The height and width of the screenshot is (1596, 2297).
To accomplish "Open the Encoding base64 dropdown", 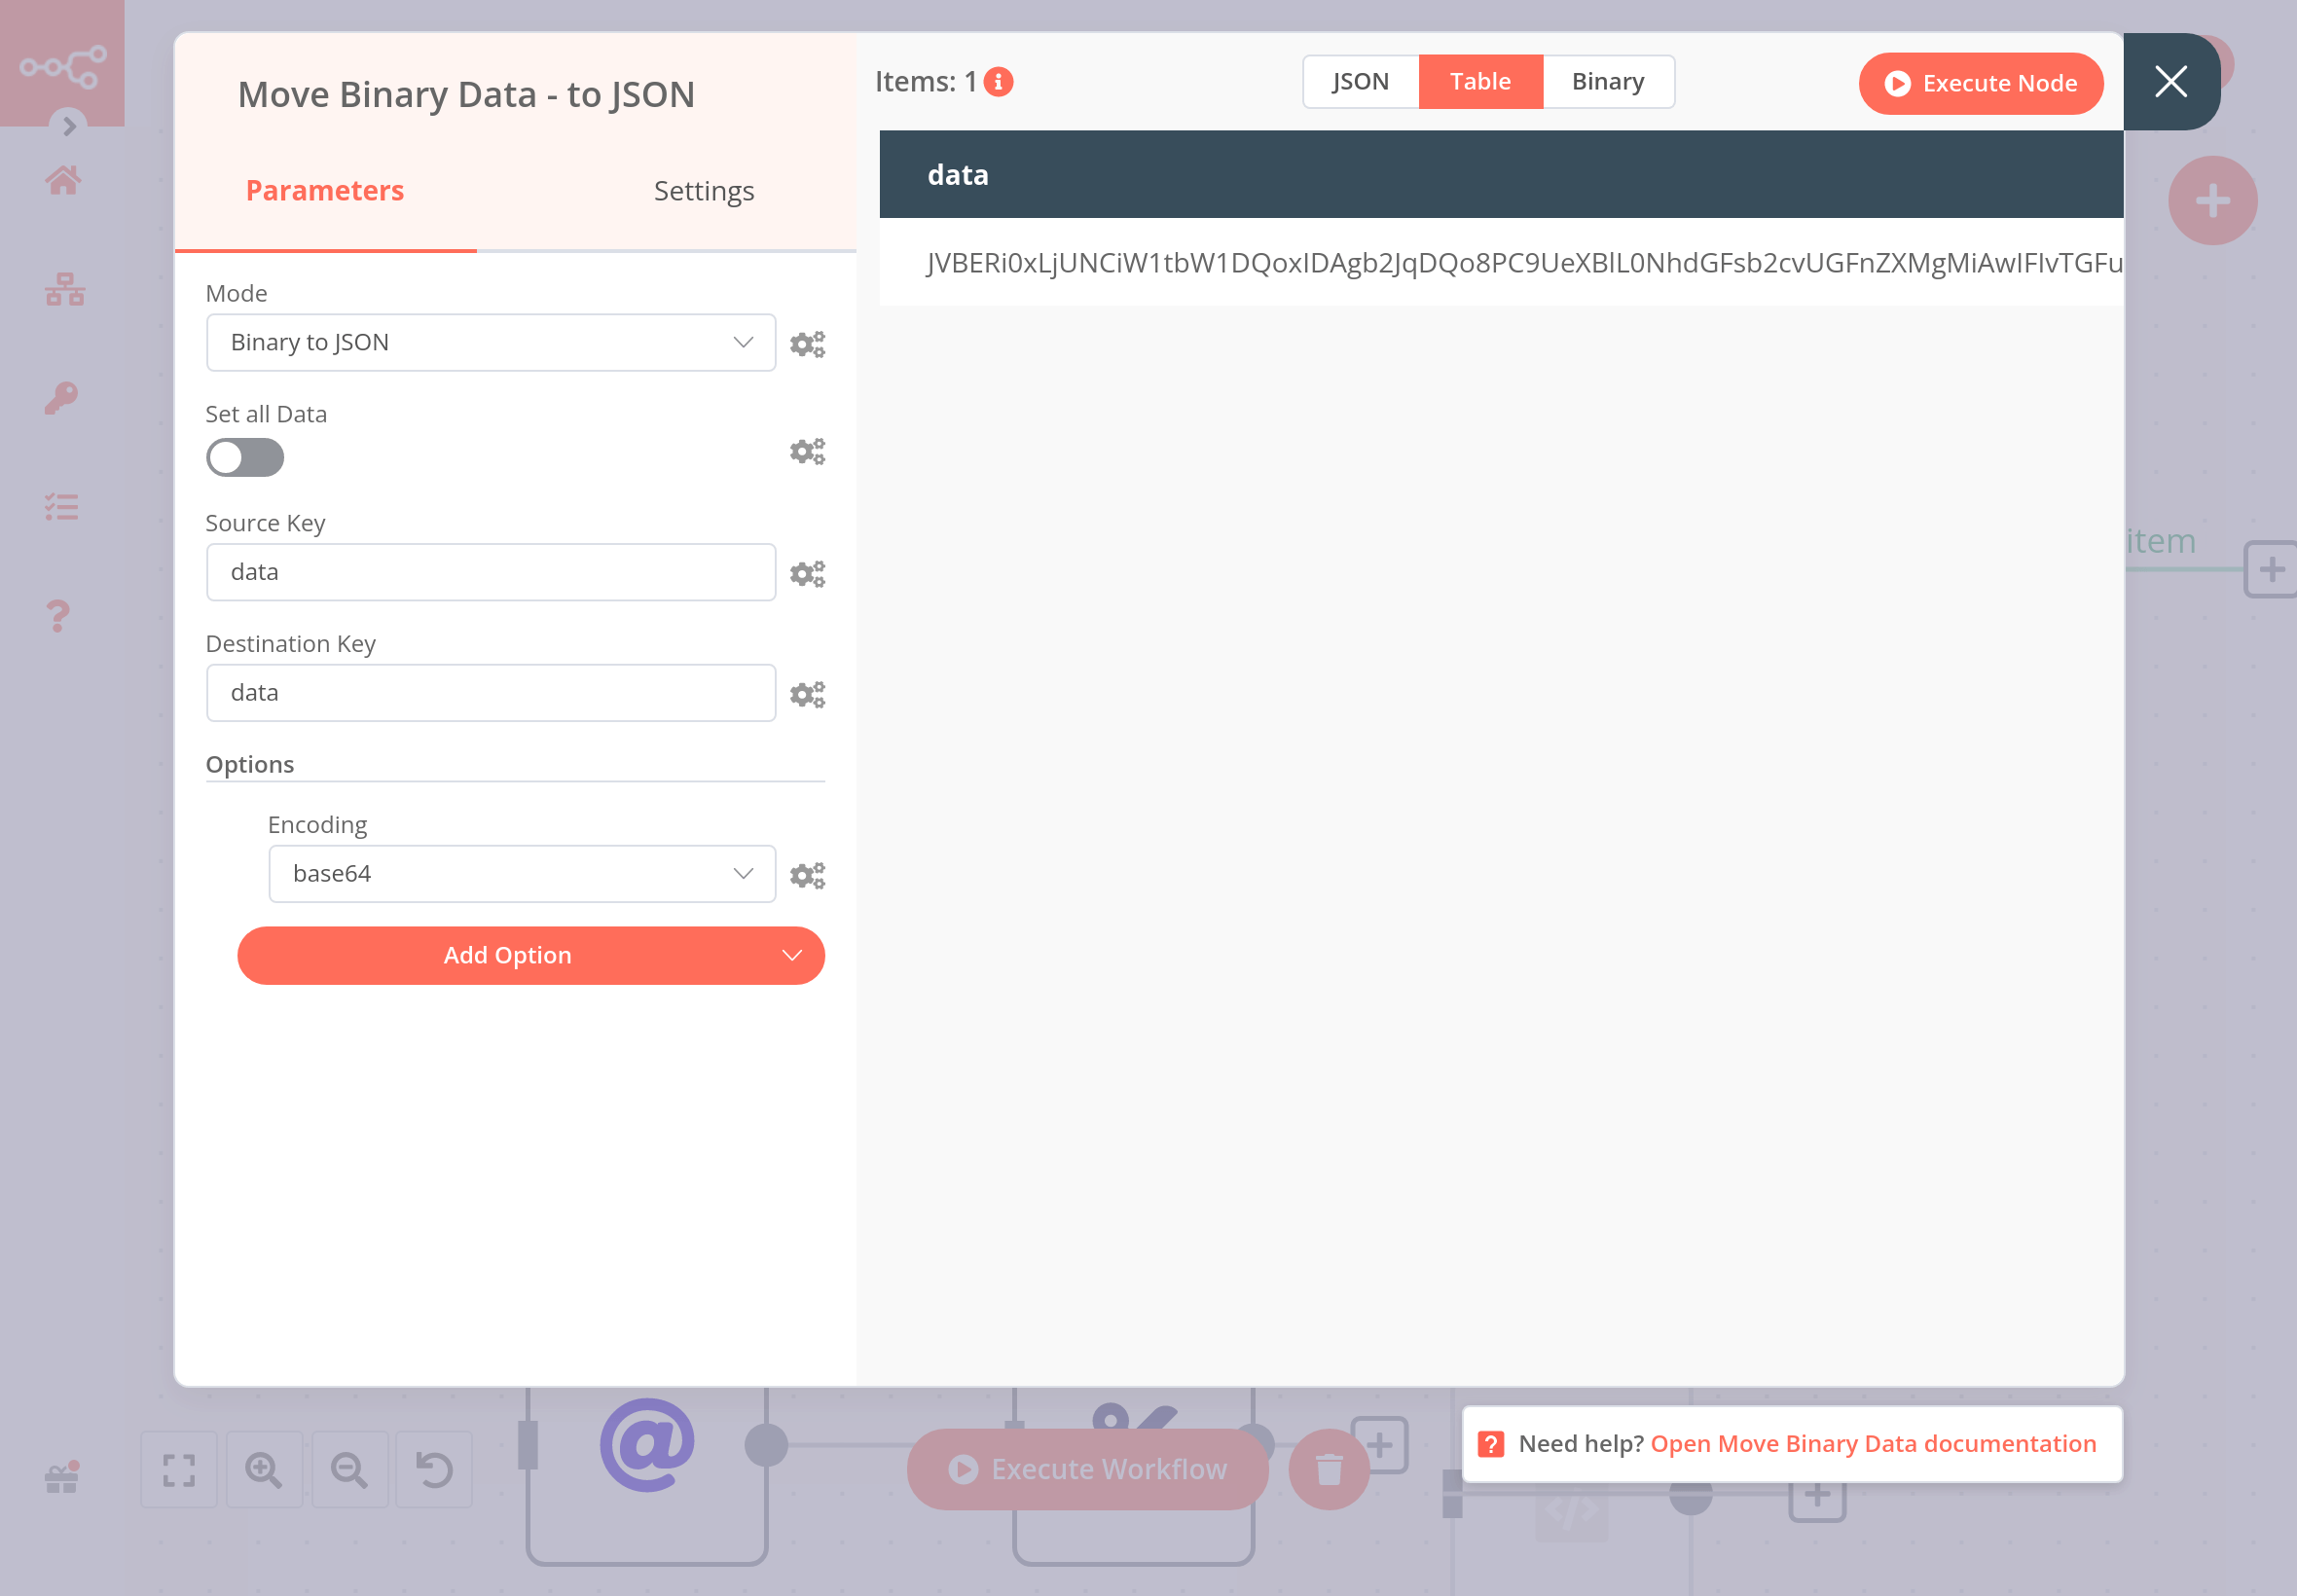I will (x=521, y=874).
